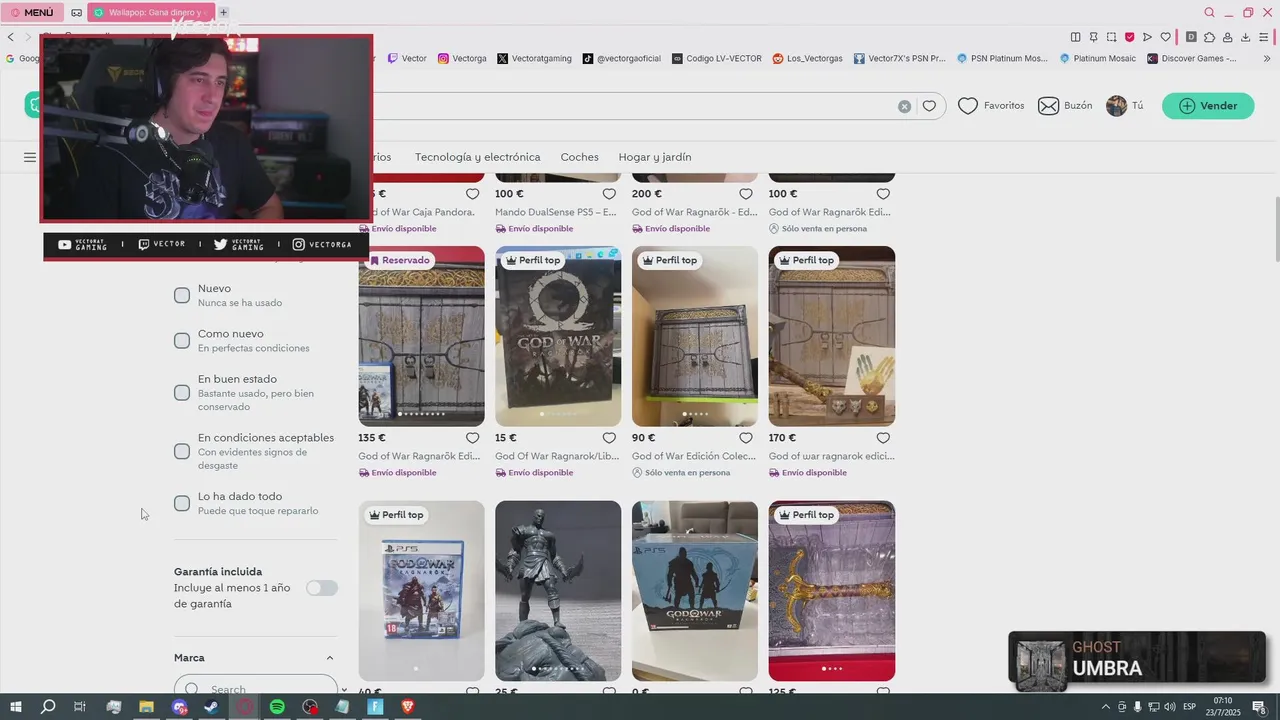This screenshot has width=1280, height=720.
Task: Save search with heart icon in search bar
Action: click(x=929, y=106)
